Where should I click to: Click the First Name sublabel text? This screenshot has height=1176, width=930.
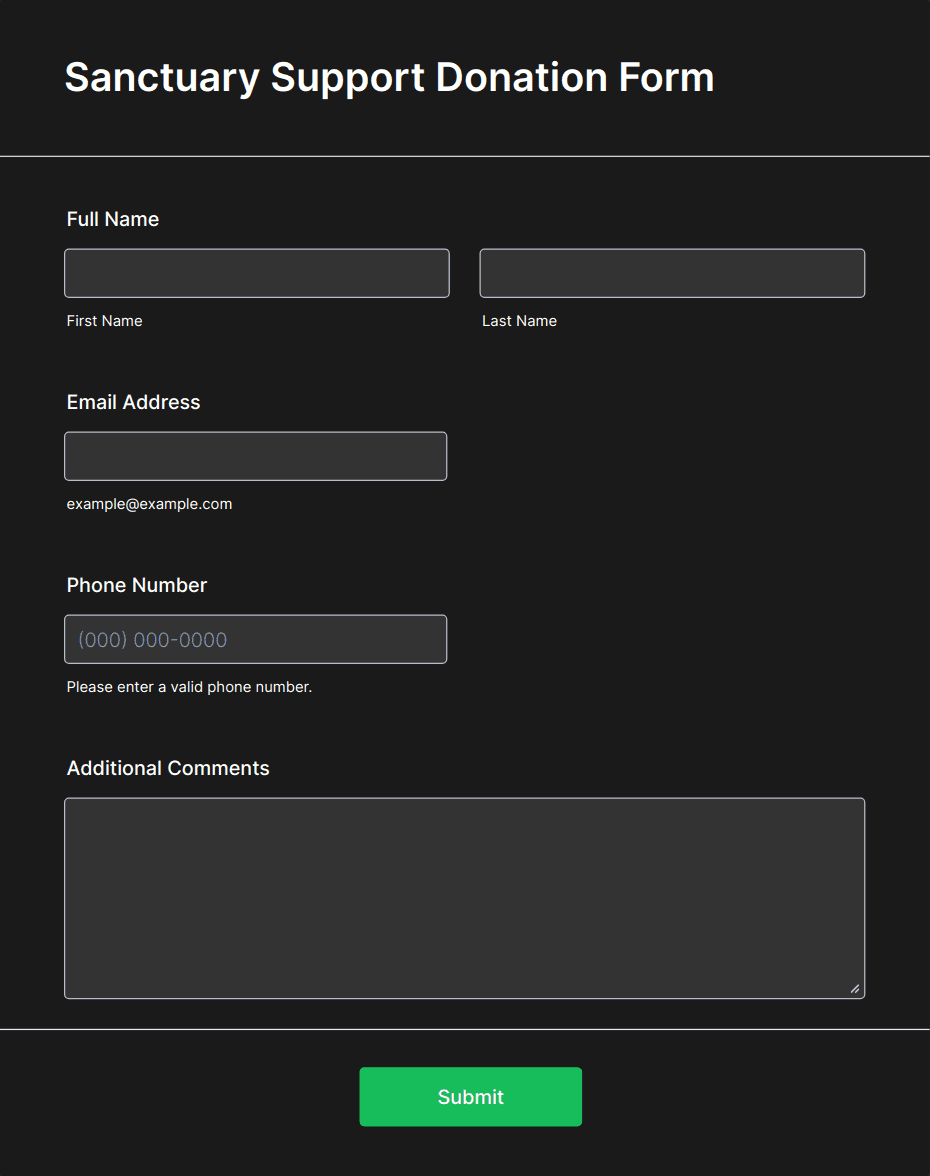(x=104, y=321)
